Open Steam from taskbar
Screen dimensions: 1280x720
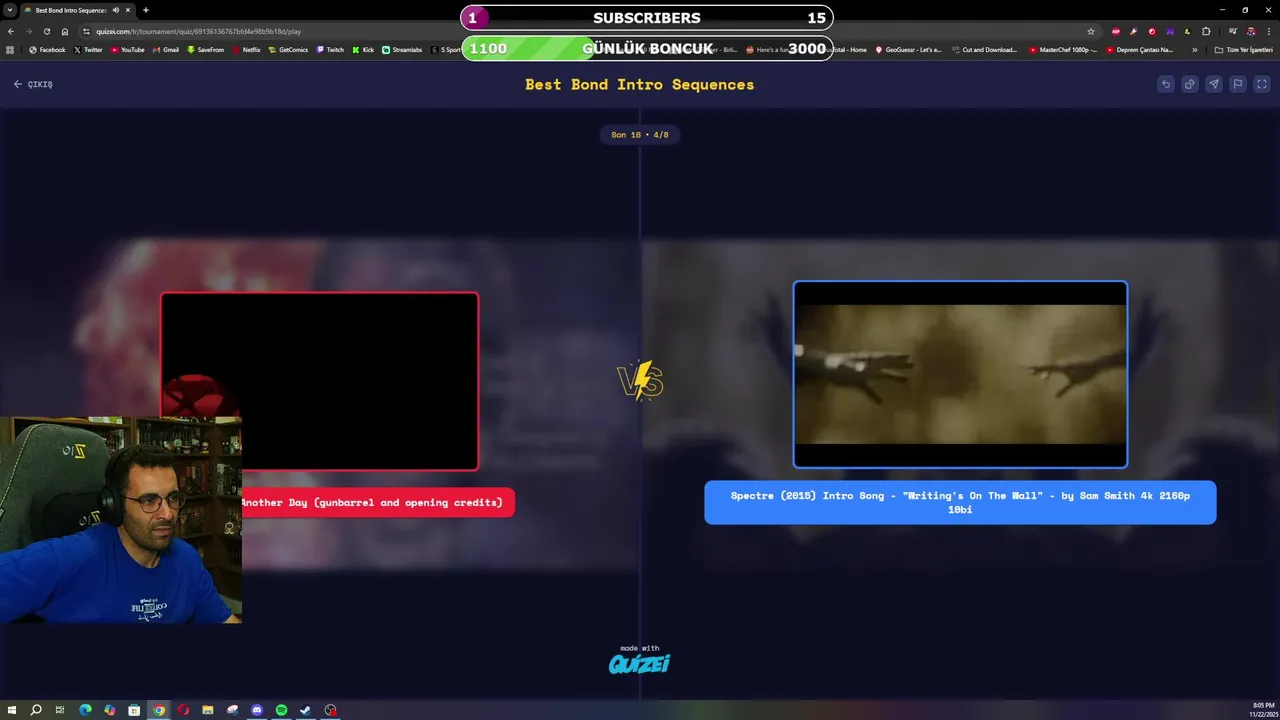[x=306, y=710]
